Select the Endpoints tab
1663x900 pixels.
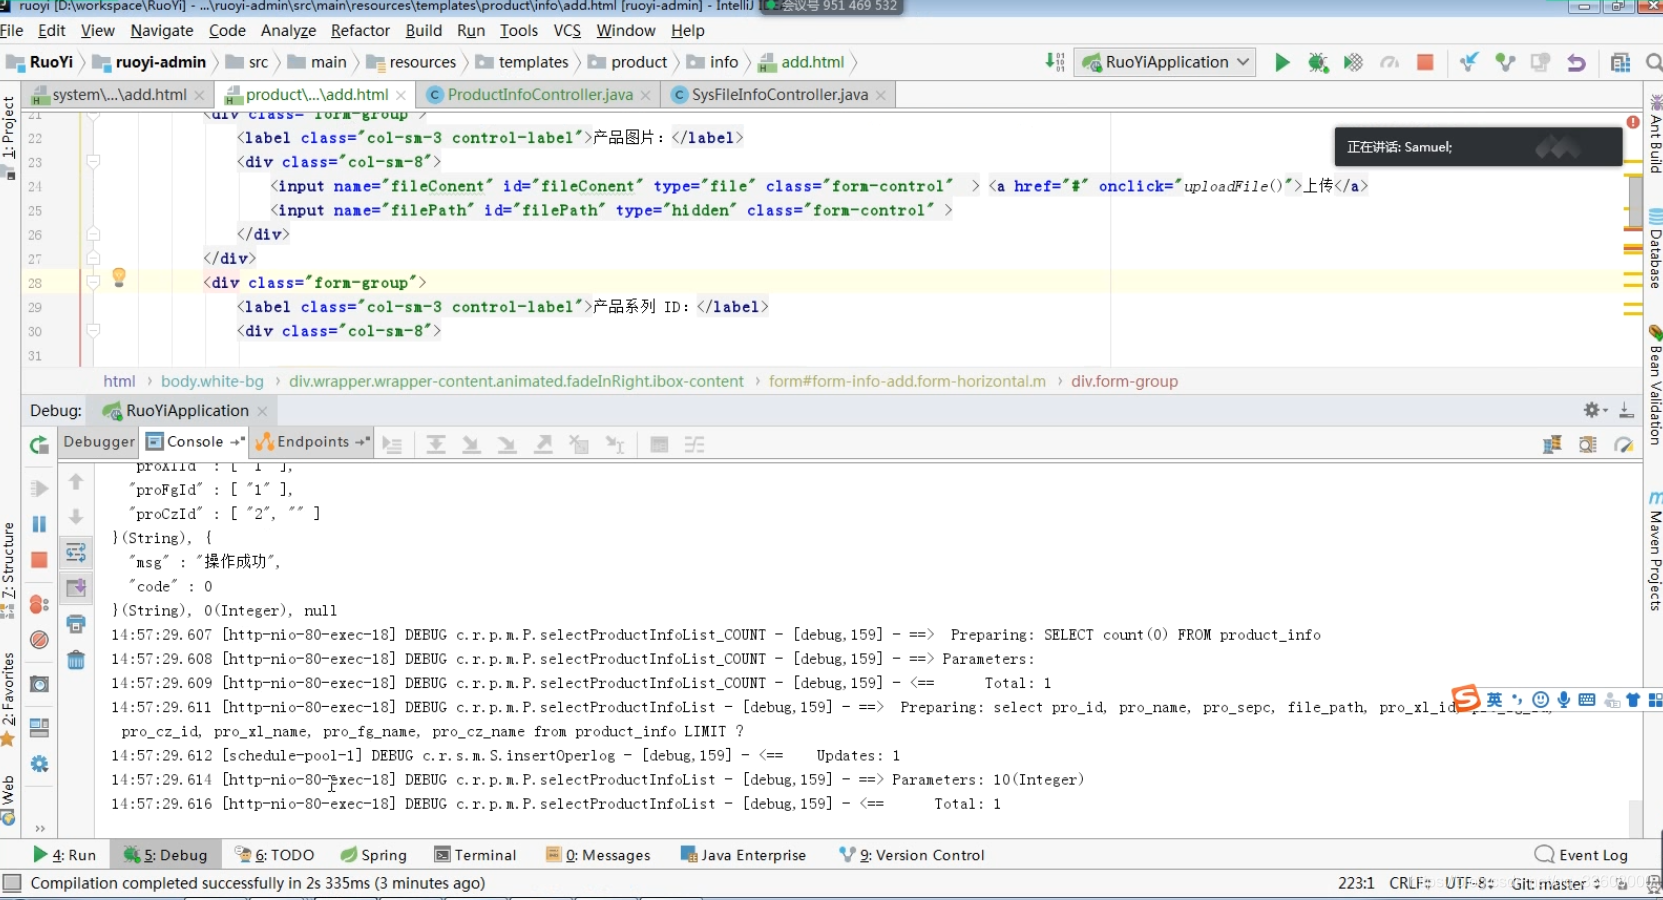point(312,442)
